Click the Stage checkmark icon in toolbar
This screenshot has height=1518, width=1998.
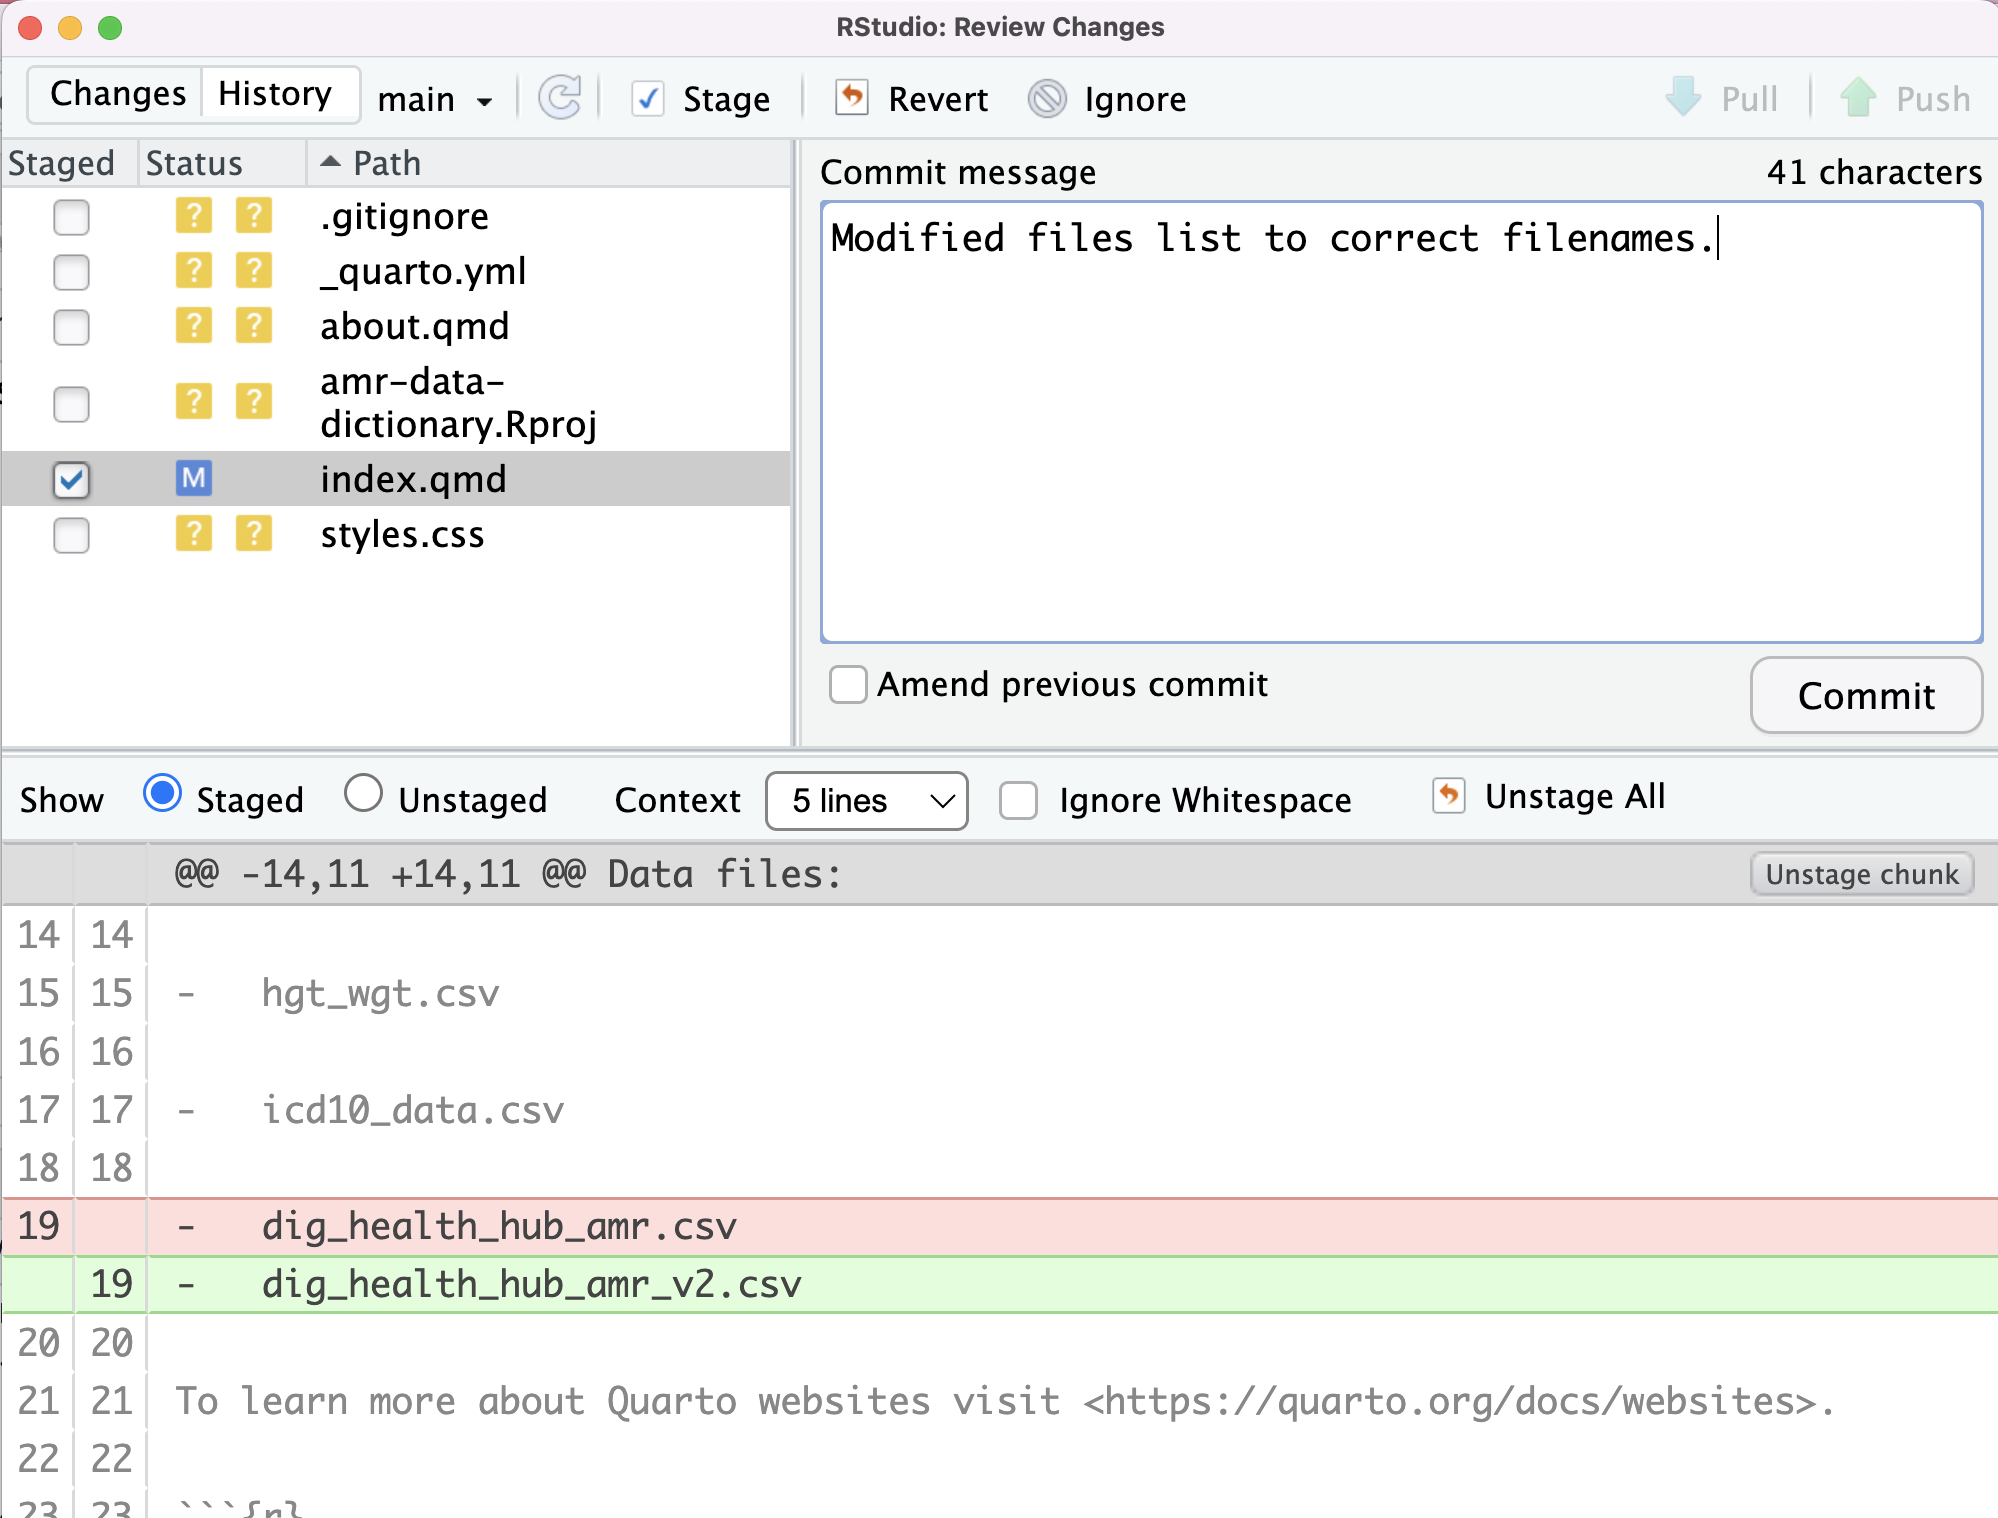[648, 99]
